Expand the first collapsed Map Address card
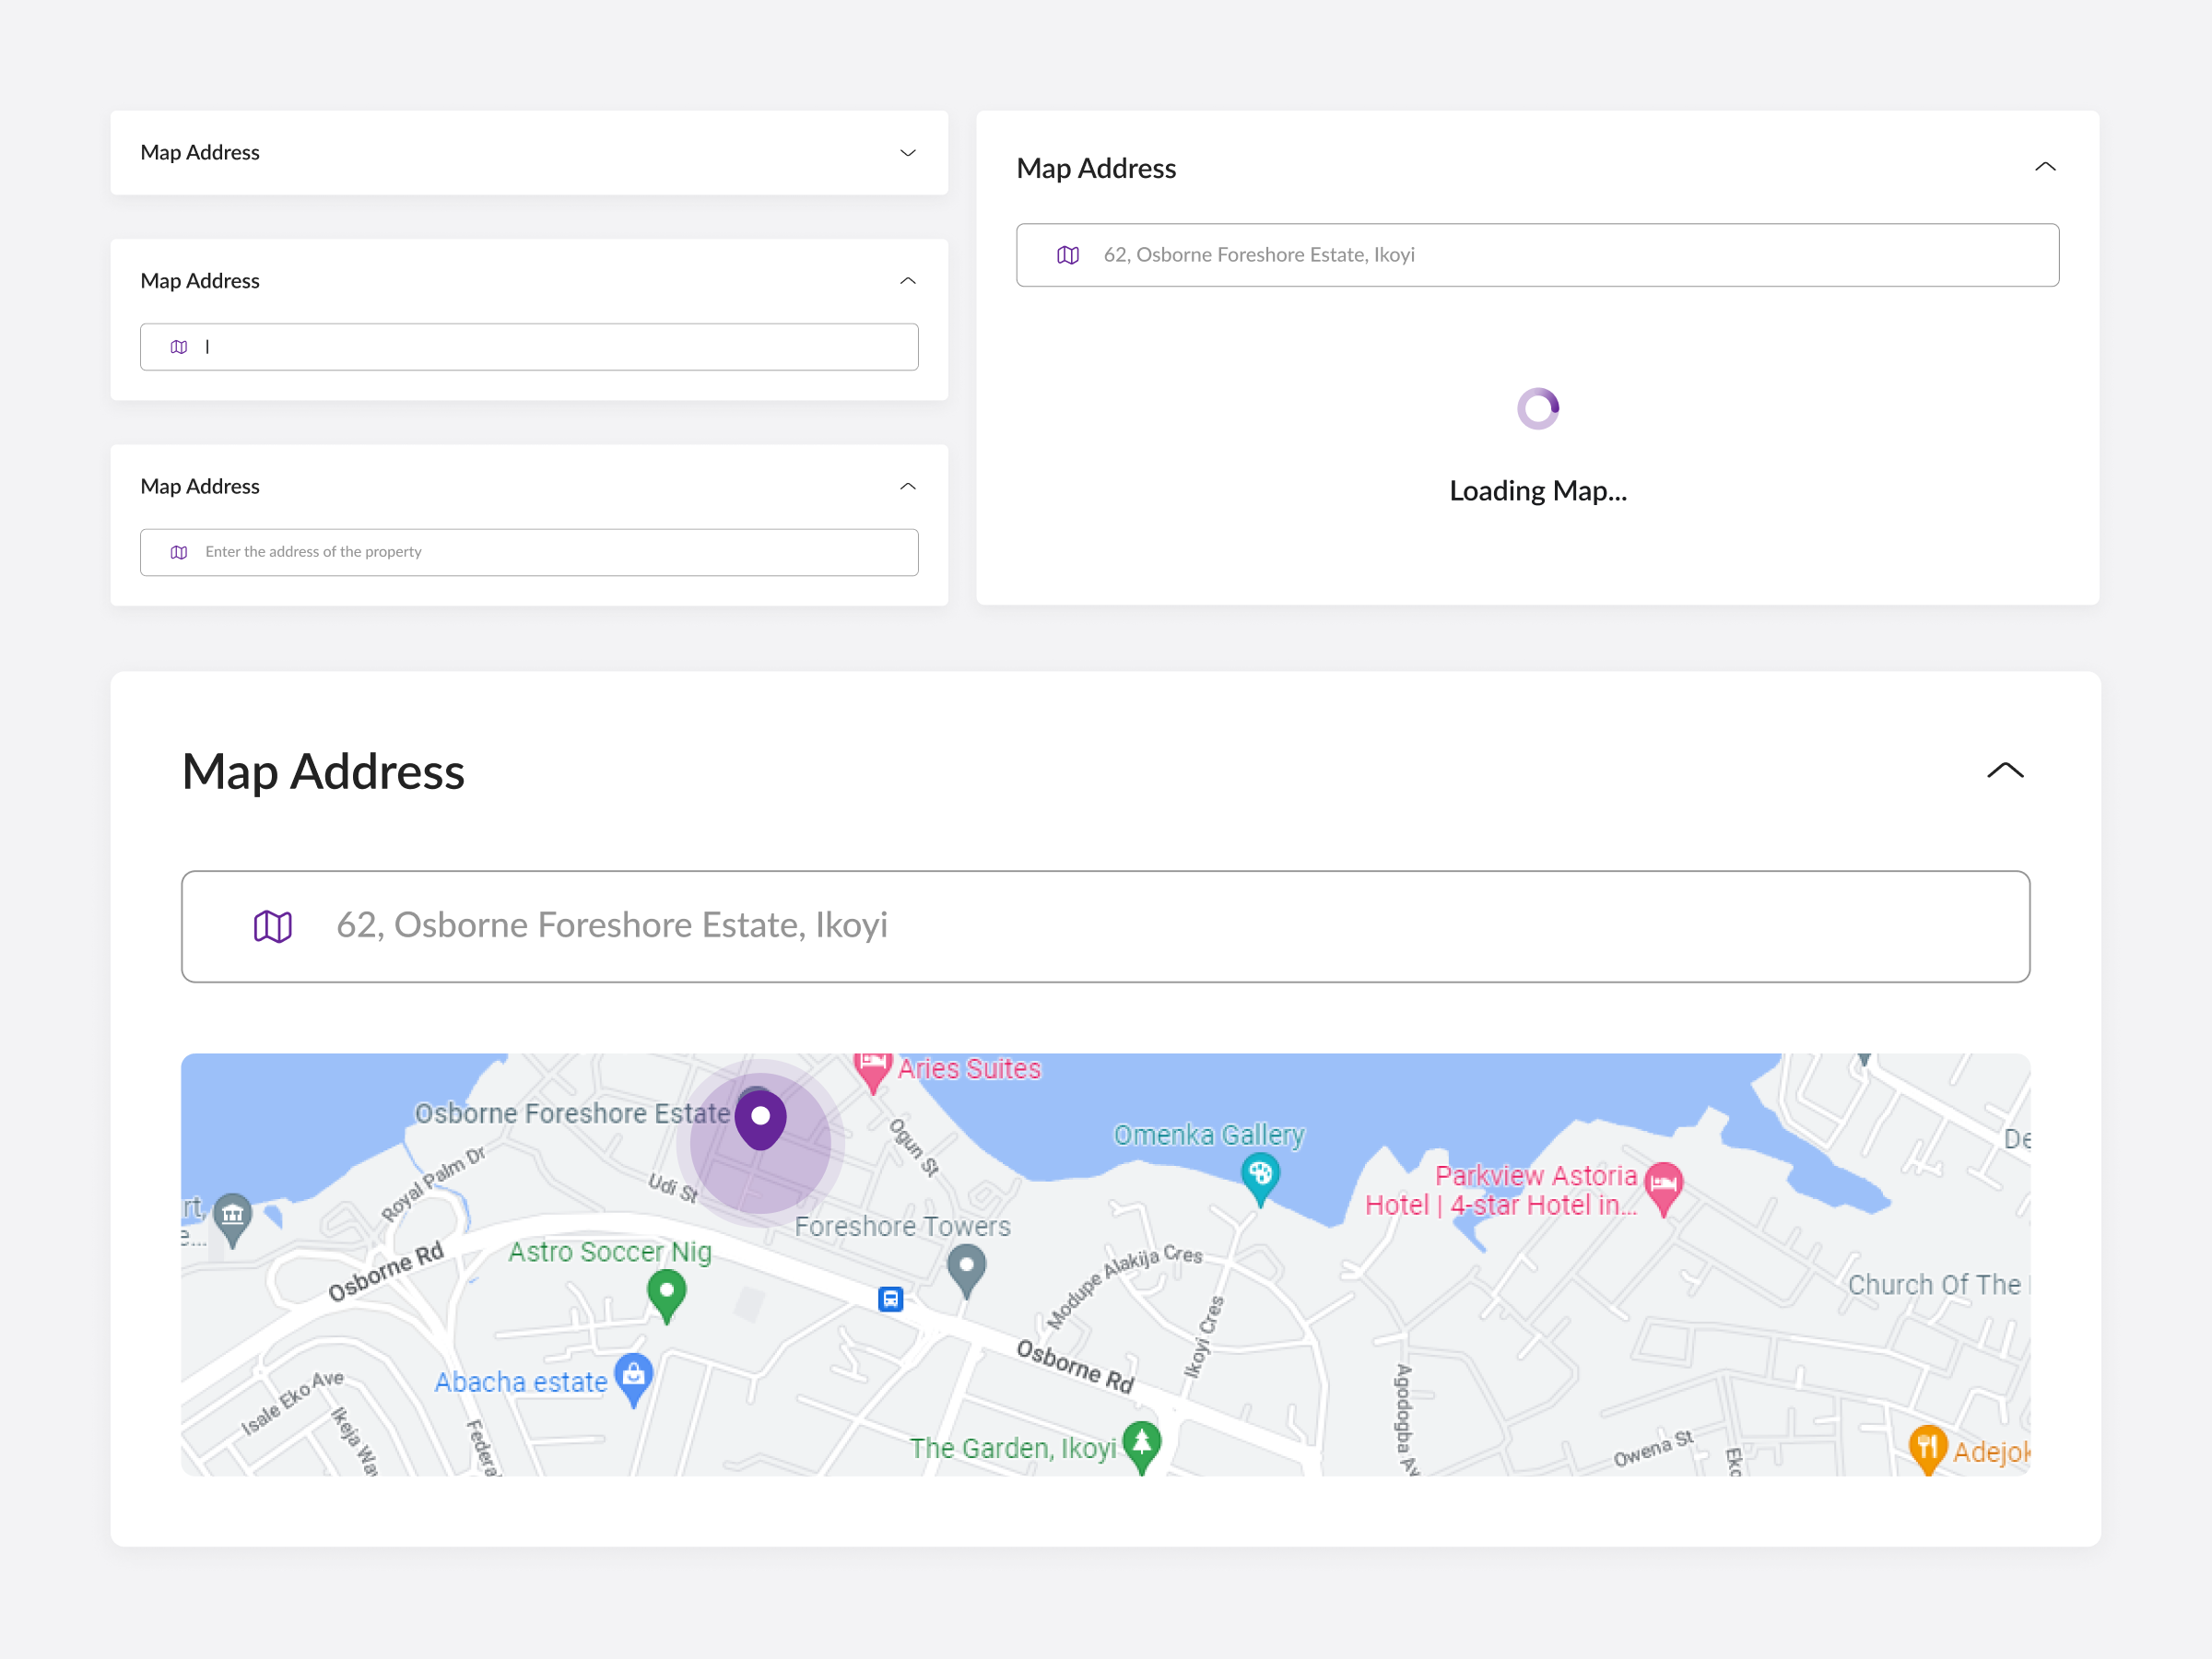Viewport: 2212px width, 1659px height. (908, 153)
